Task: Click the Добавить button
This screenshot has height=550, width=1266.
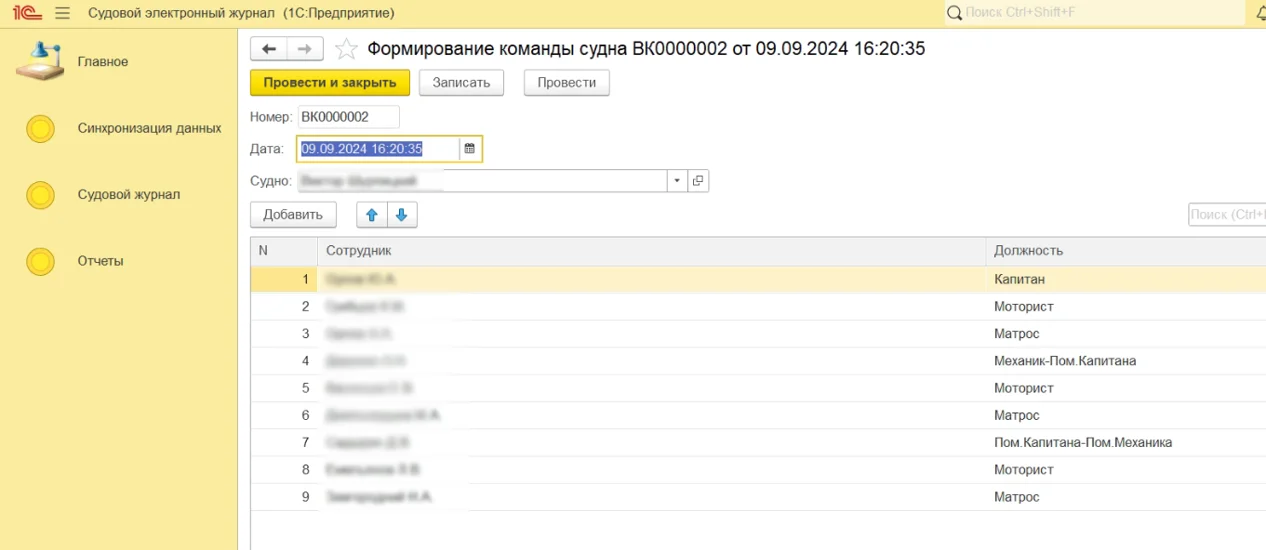Action: [x=293, y=215]
